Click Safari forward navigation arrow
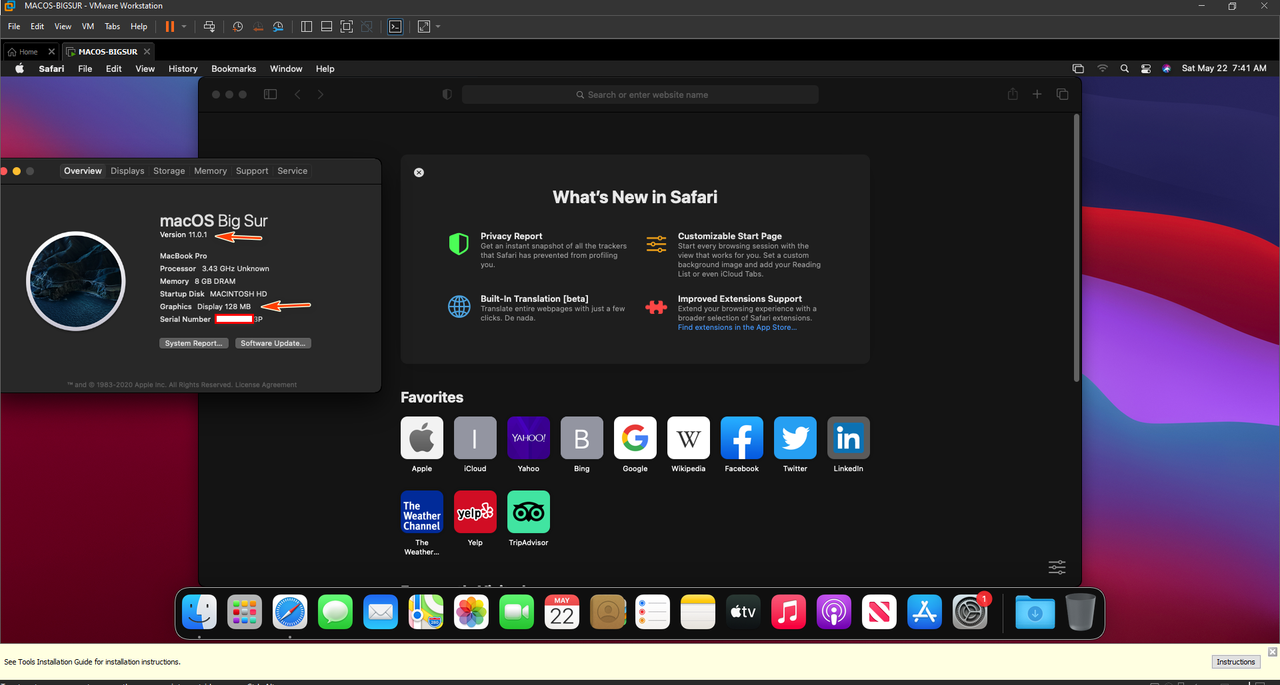 tap(321, 94)
